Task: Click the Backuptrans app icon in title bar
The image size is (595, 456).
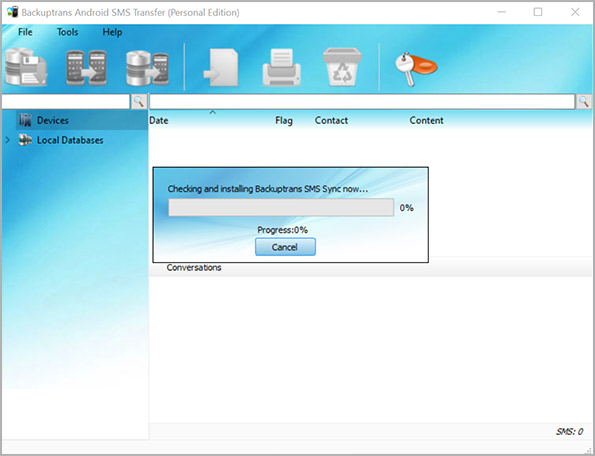Action: pyautogui.click(x=13, y=12)
